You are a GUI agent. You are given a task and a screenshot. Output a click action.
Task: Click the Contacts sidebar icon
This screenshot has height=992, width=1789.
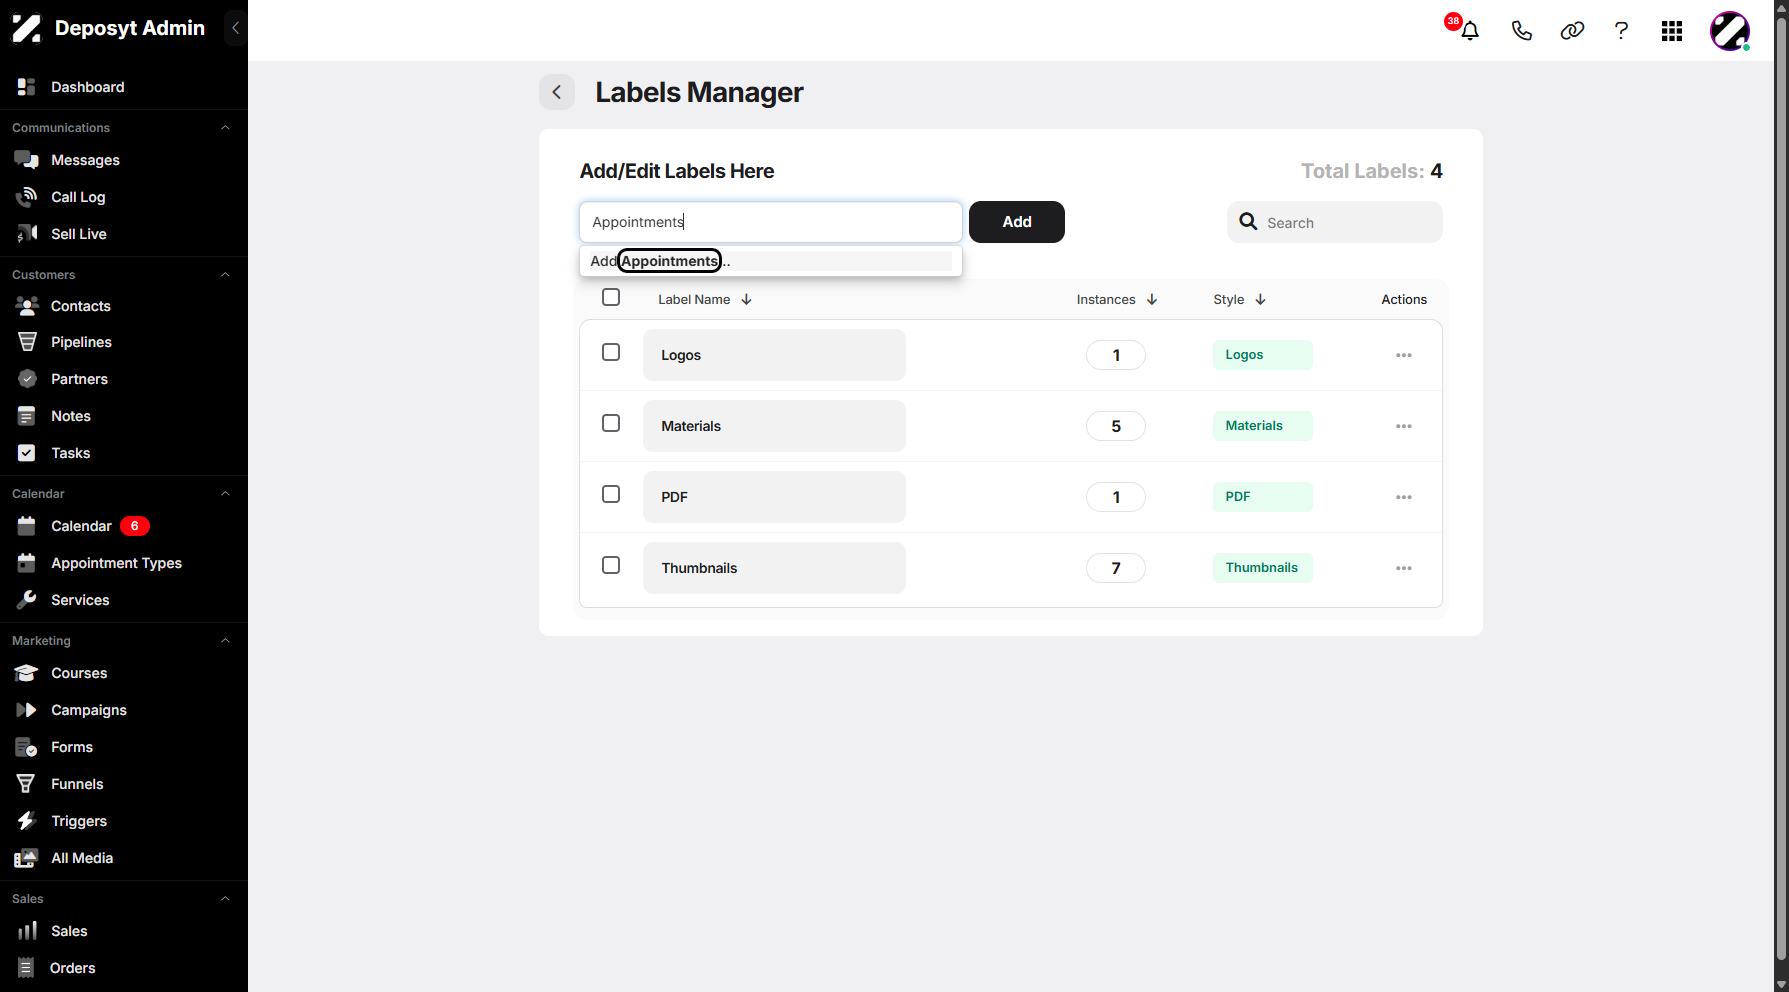click(x=27, y=306)
